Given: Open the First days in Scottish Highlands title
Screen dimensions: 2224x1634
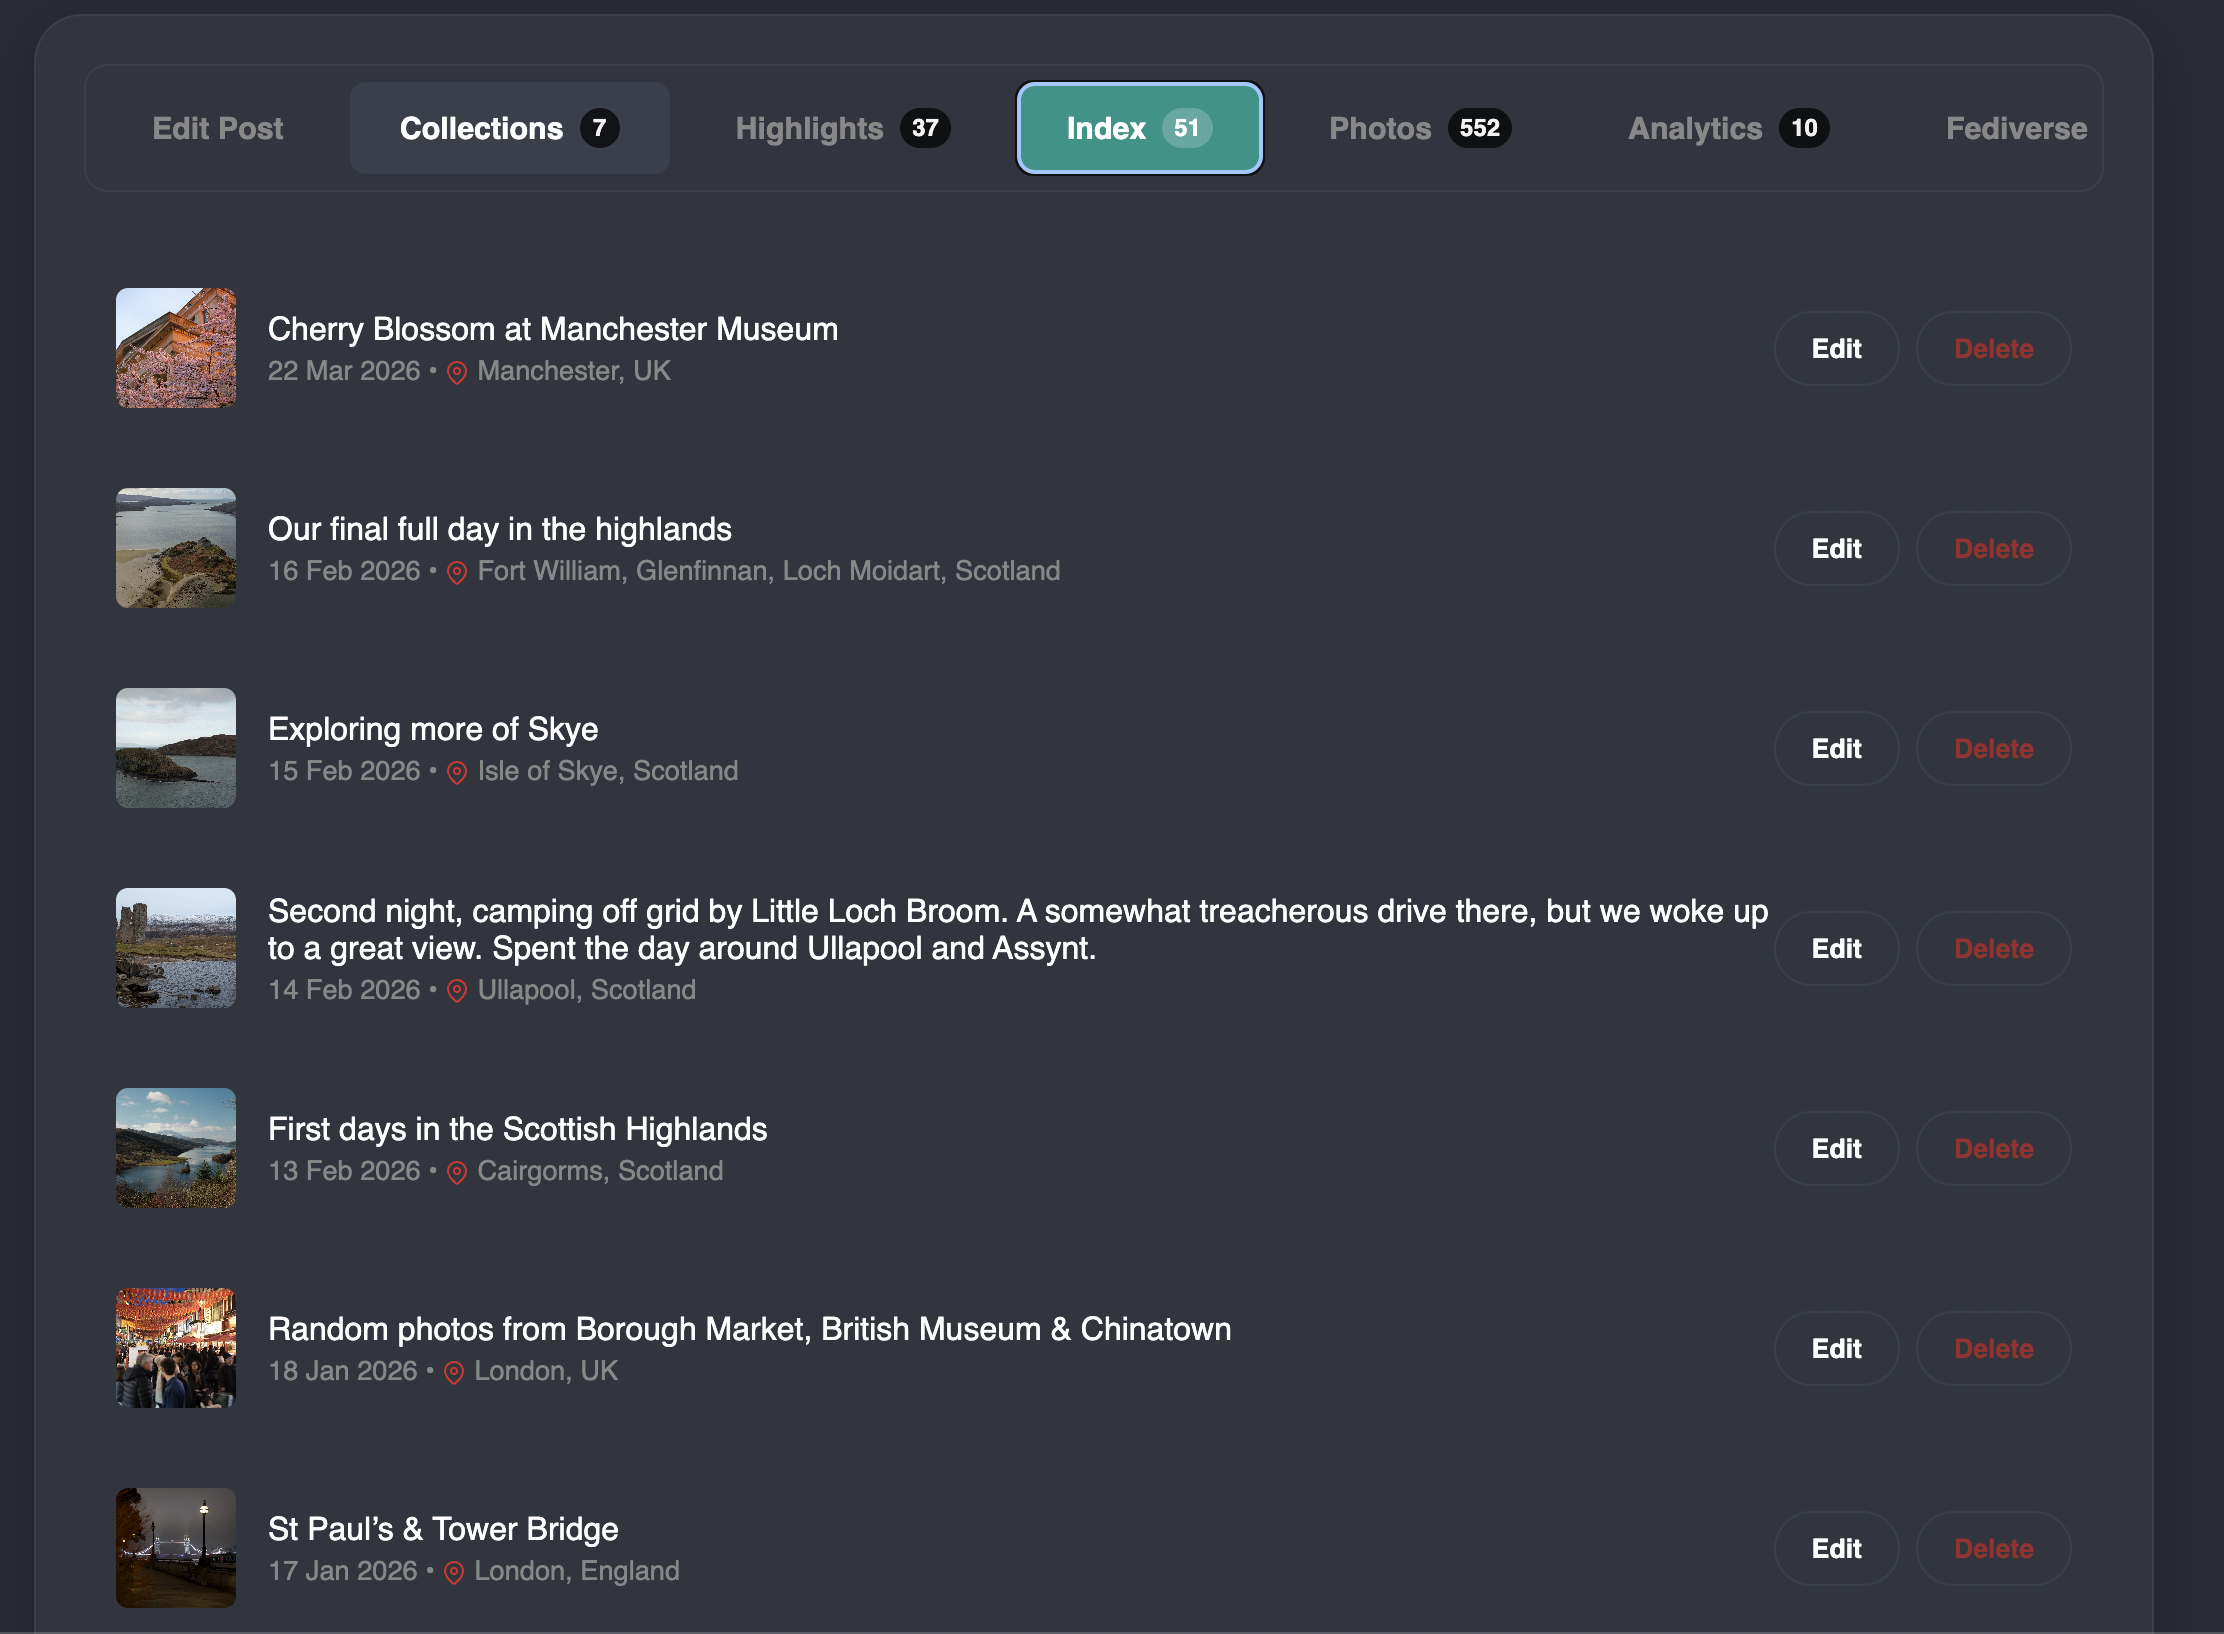Looking at the screenshot, I should tap(517, 1129).
